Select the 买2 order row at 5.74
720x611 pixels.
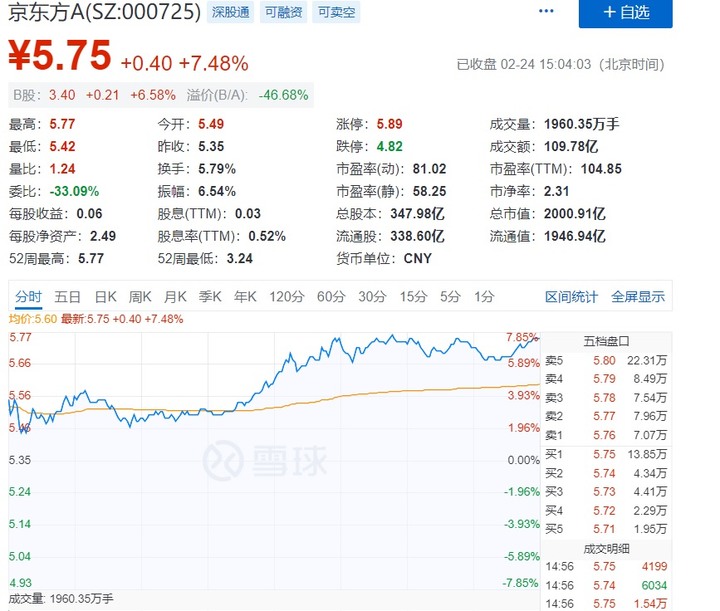pos(606,473)
